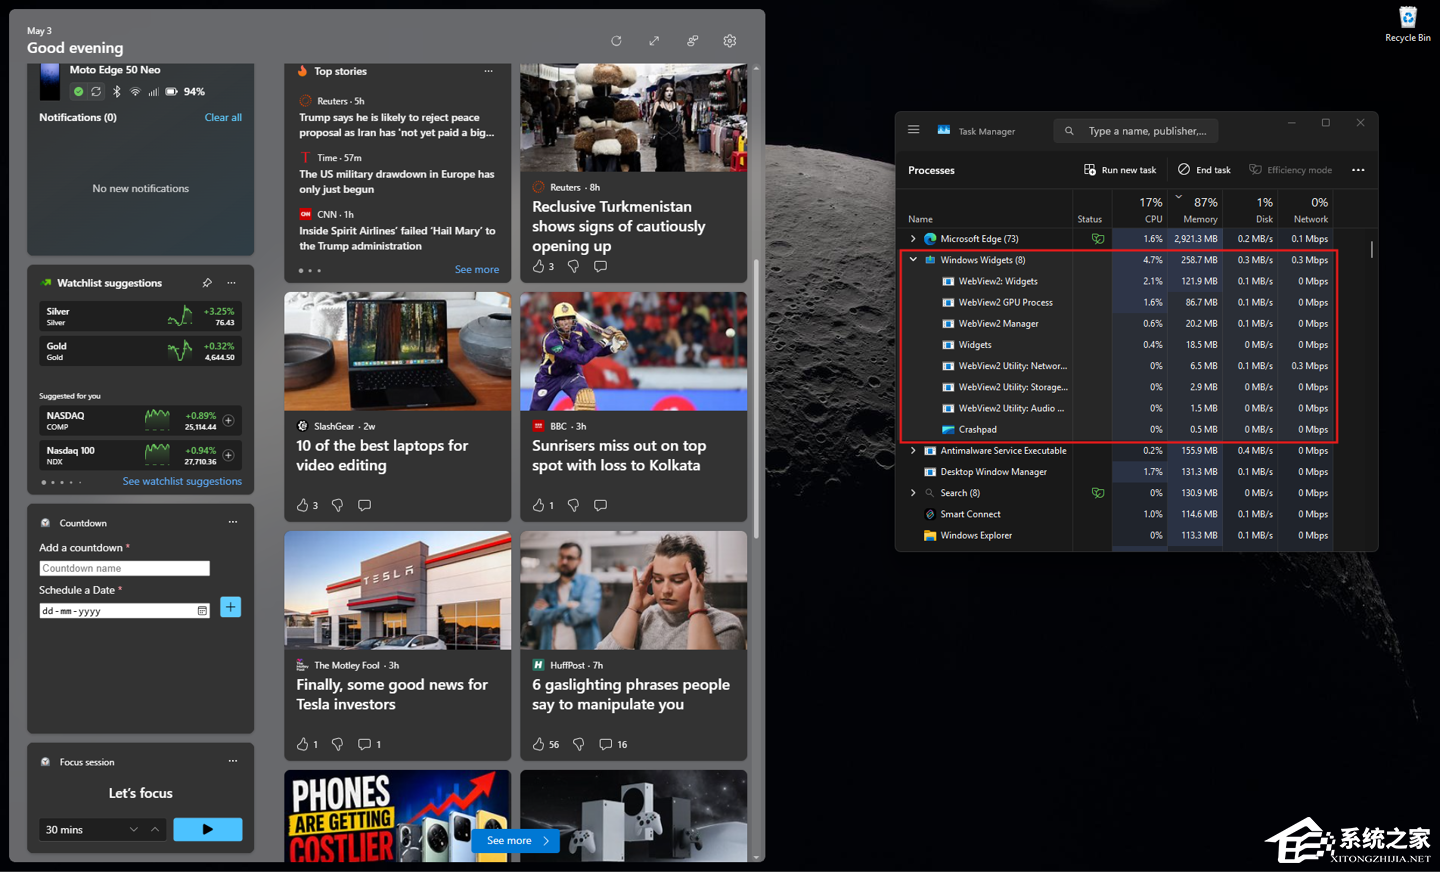The image size is (1440, 872).
Task: Click See more under Top stories
Action: point(477,269)
